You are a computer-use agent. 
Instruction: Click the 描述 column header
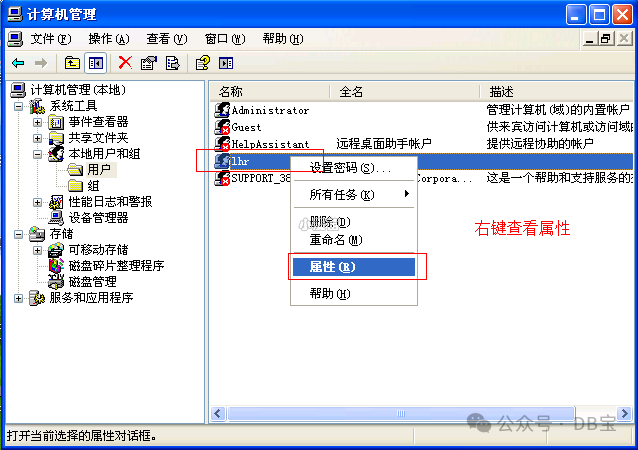click(501, 92)
